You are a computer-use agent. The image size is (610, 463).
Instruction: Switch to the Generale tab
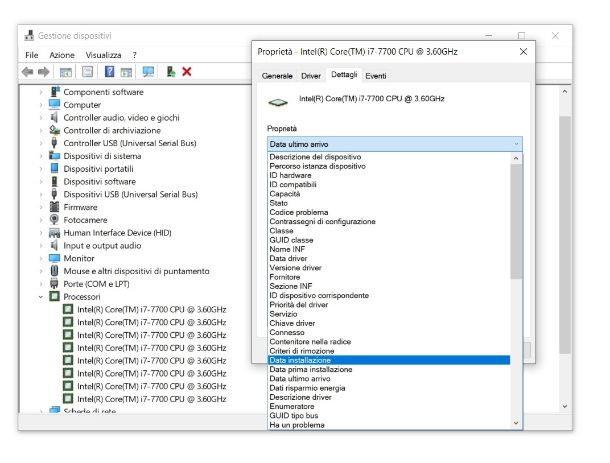pos(277,76)
